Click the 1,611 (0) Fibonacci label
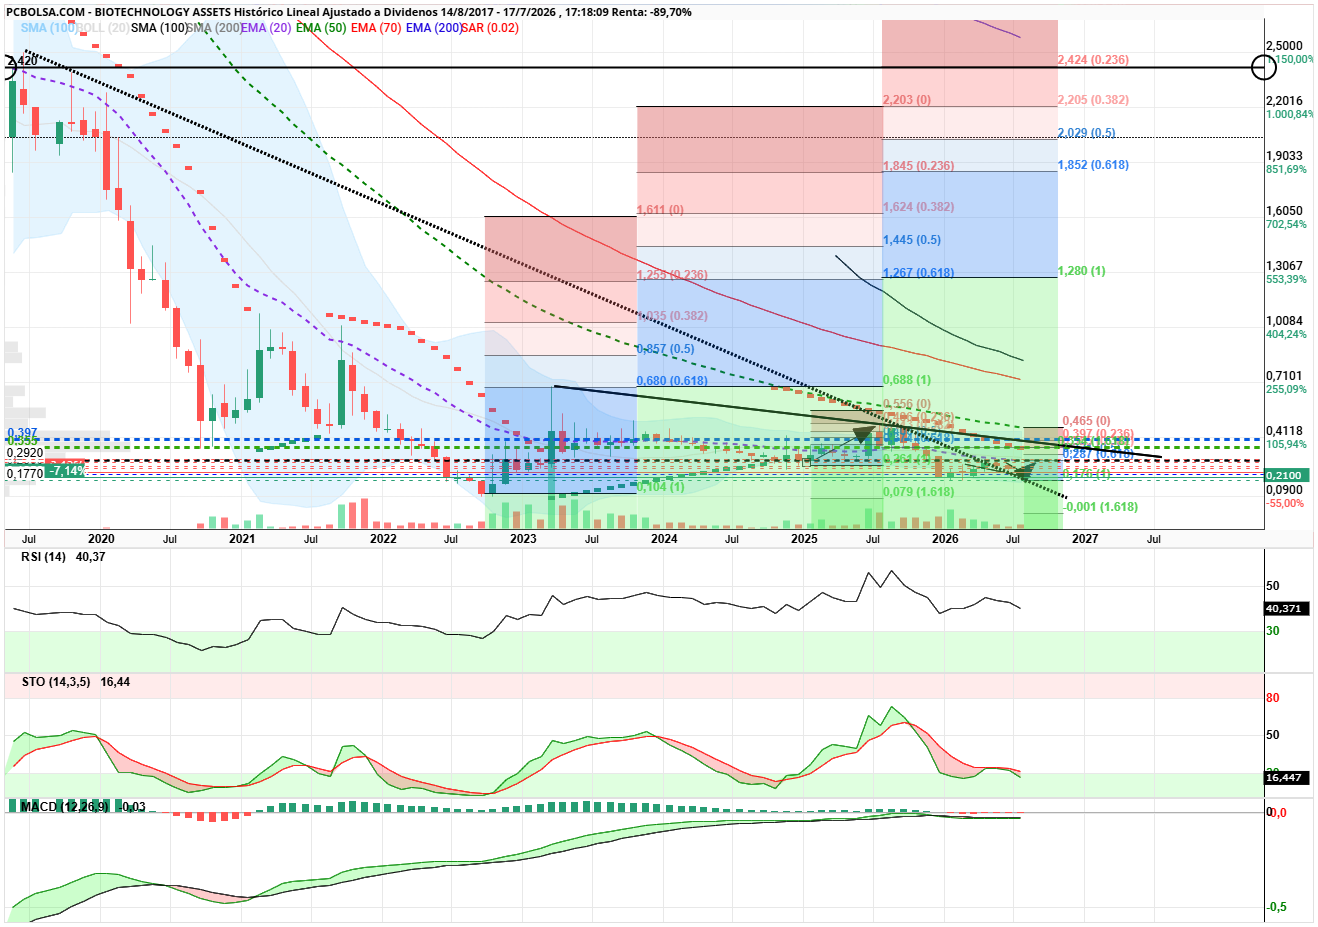Viewport: 1318px width, 927px height. (660, 210)
